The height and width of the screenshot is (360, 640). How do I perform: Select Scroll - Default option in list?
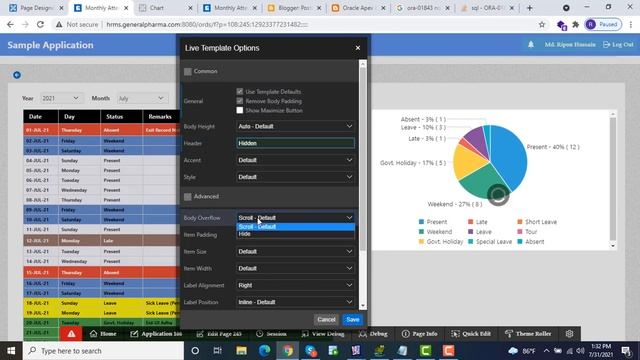[295, 227]
